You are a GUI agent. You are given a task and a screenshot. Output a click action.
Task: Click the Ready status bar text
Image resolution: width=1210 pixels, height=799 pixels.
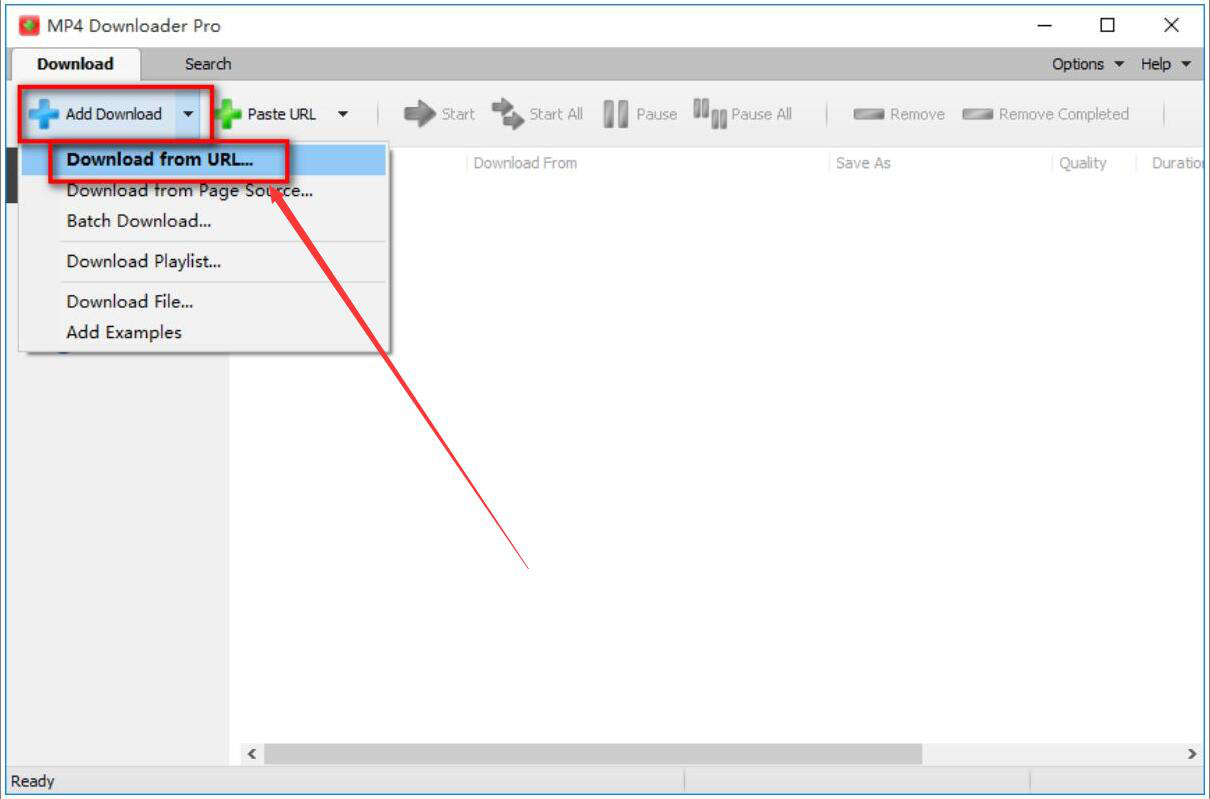point(33,781)
